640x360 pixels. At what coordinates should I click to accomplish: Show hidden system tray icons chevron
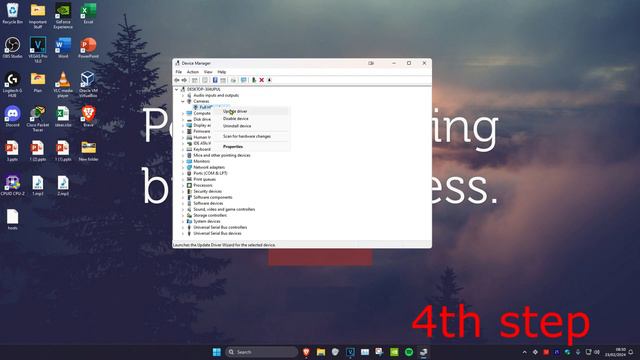(524, 352)
